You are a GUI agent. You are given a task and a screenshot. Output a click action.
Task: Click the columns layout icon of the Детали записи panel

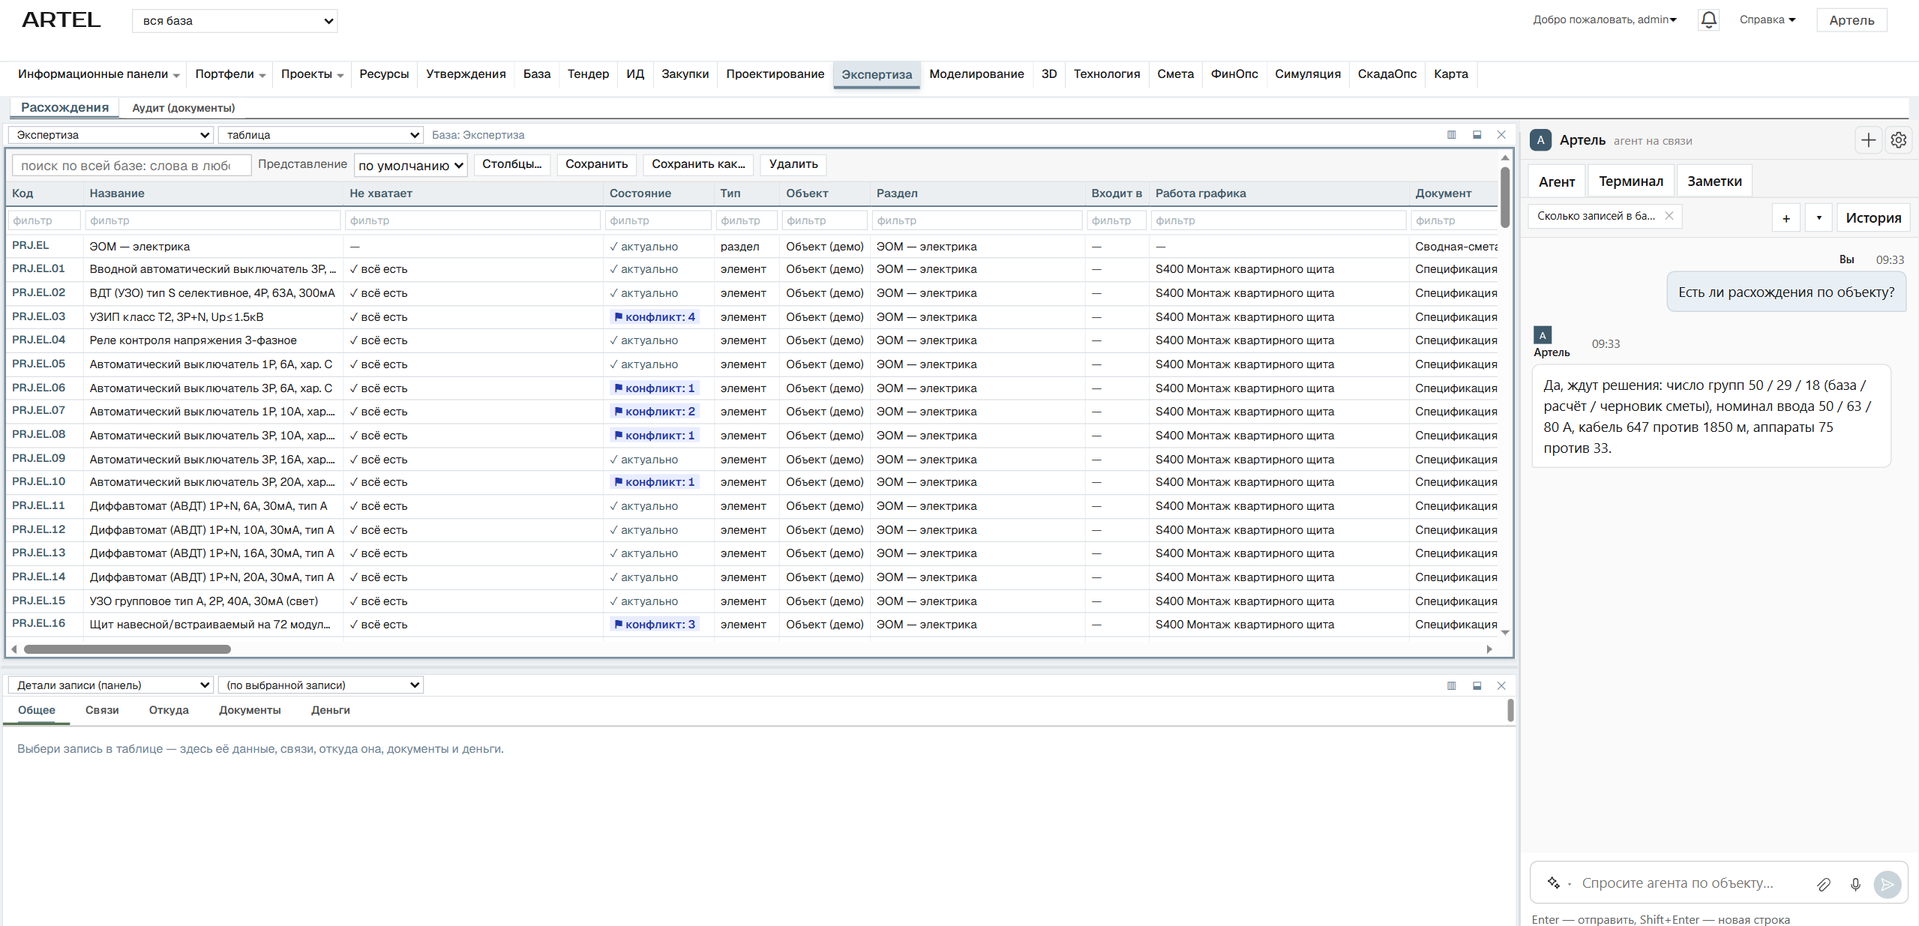click(1451, 686)
